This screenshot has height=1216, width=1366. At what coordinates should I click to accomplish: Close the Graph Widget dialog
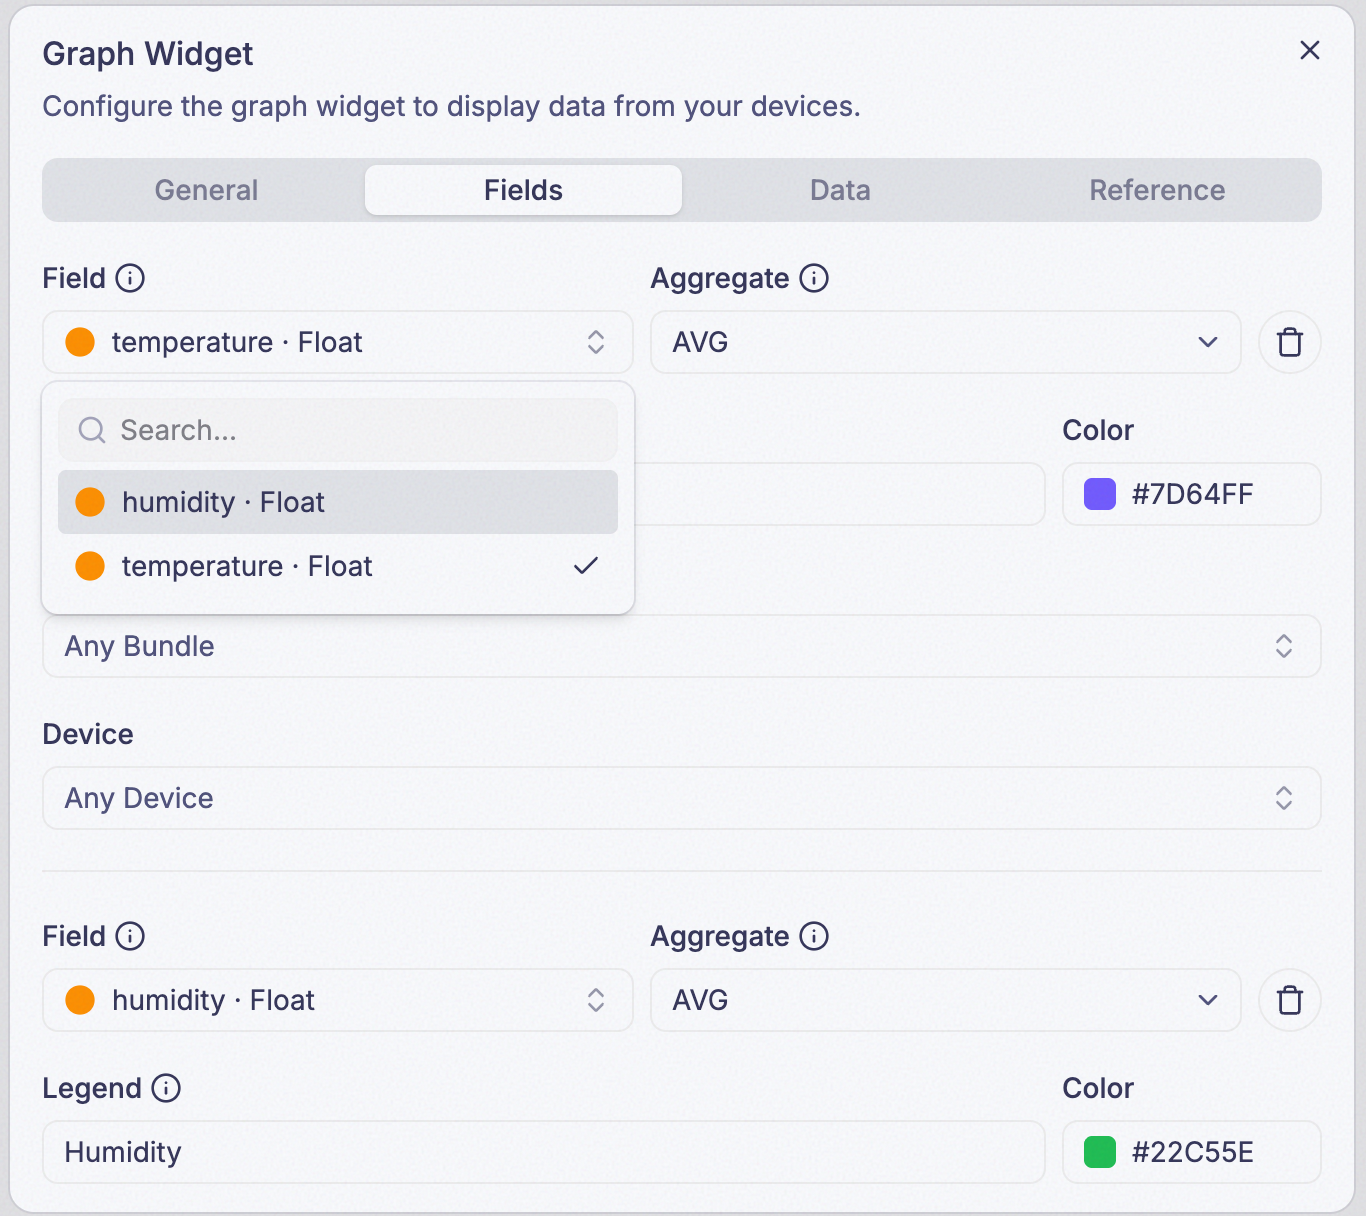tap(1310, 50)
